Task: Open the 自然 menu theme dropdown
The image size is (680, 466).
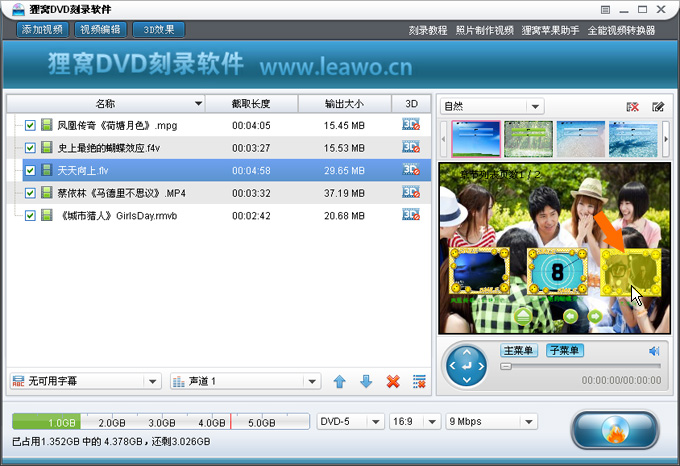Action: tap(535, 107)
